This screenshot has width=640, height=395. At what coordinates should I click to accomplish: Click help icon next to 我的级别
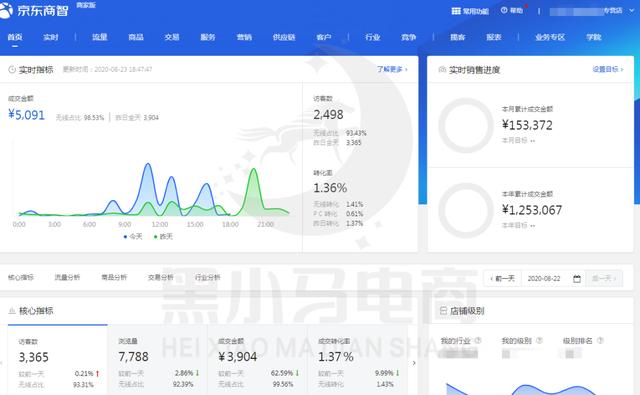point(539,340)
